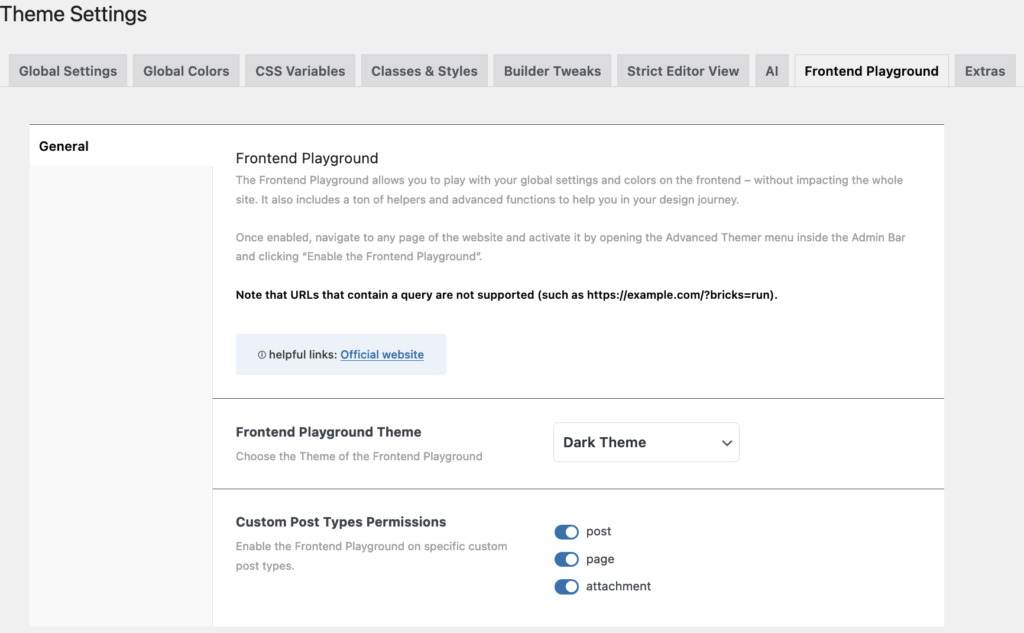Viewport: 1024px width, 633px height.
Task: Open the Dark Theme dropdown
Action: click(645, 442)
